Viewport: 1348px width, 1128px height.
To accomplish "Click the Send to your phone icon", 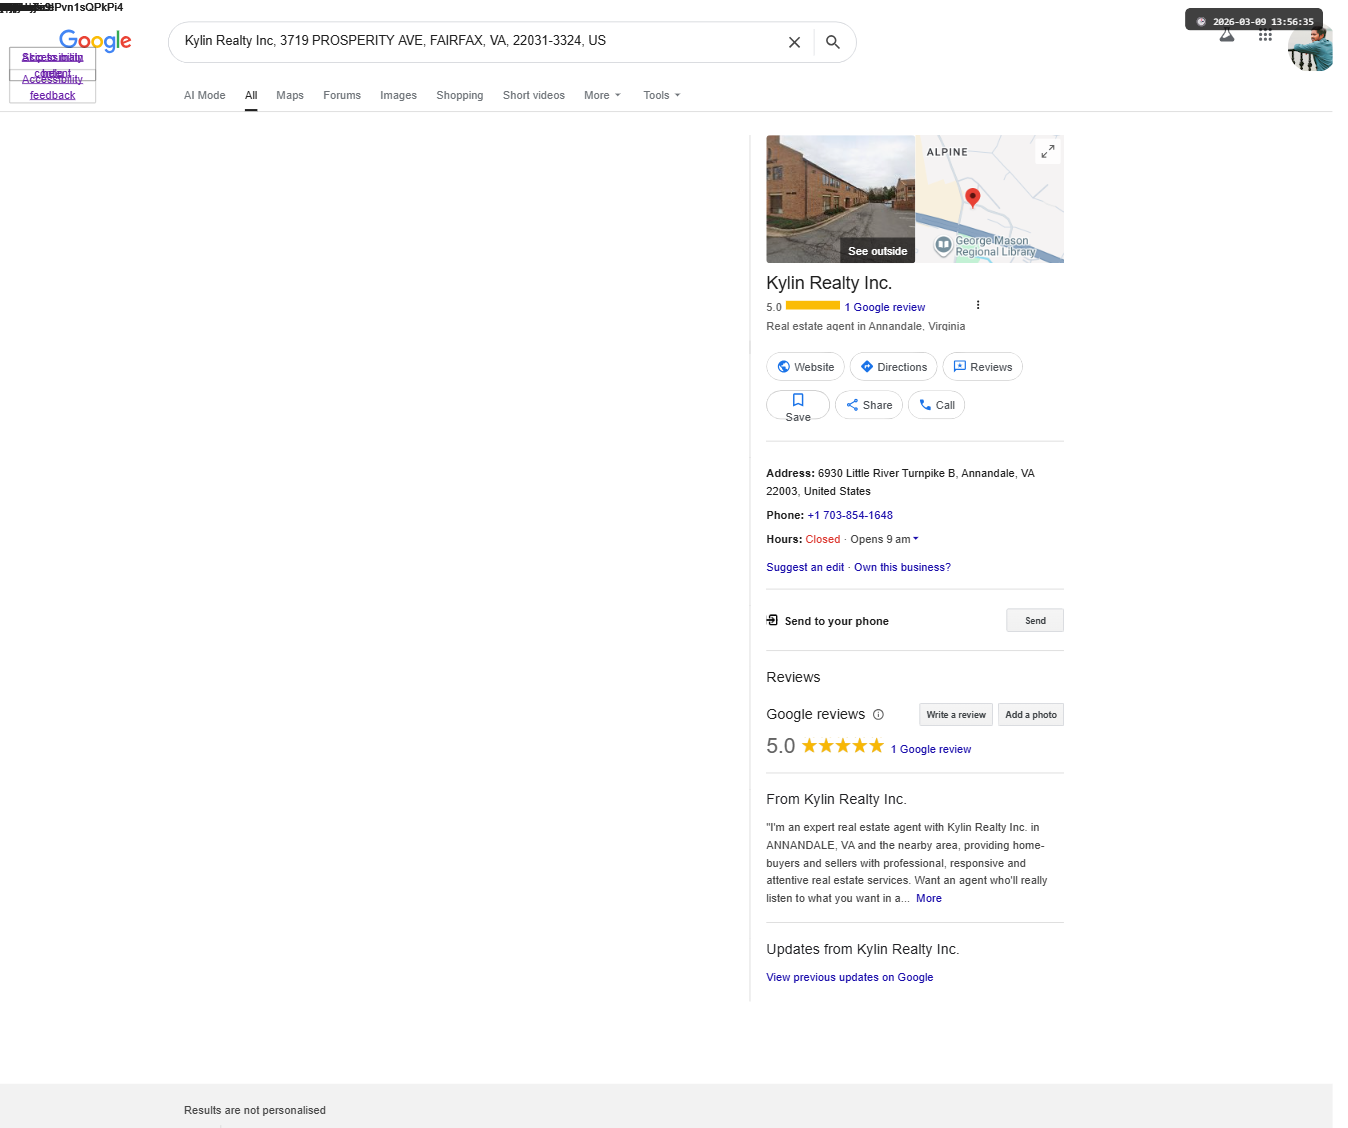I will (772, 620).
